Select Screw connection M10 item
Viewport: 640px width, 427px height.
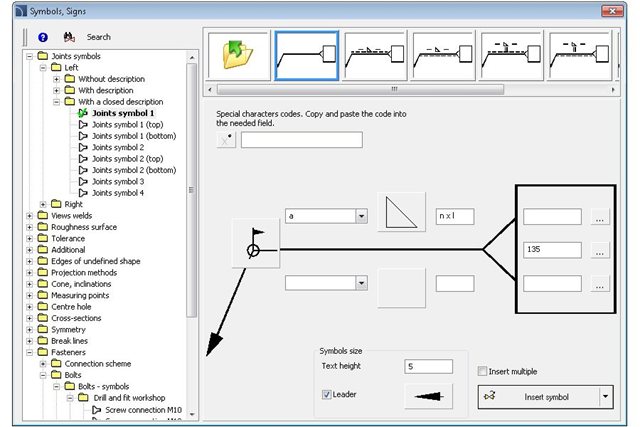pyautogui.click(x=143, y=410)
